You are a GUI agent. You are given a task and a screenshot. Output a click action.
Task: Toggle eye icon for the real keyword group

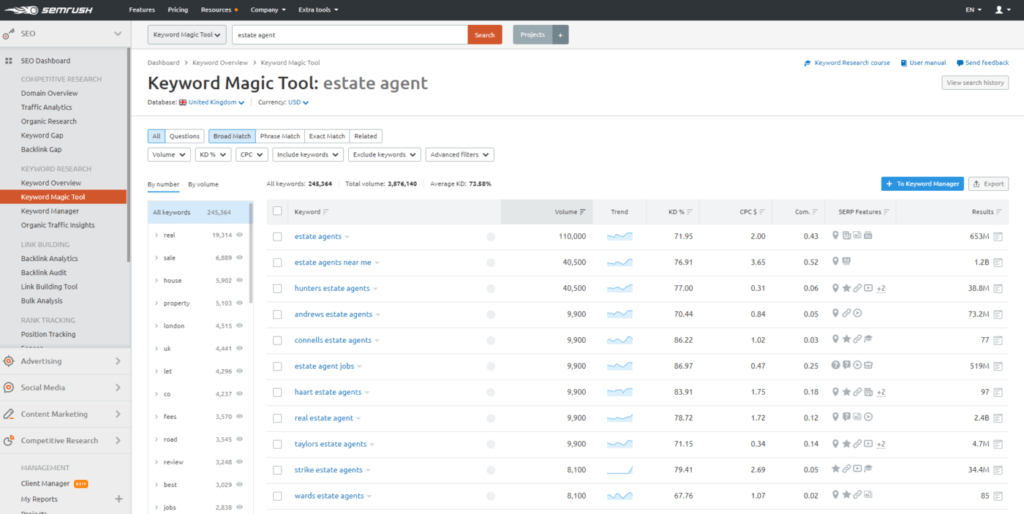click(x=240, y=235)
